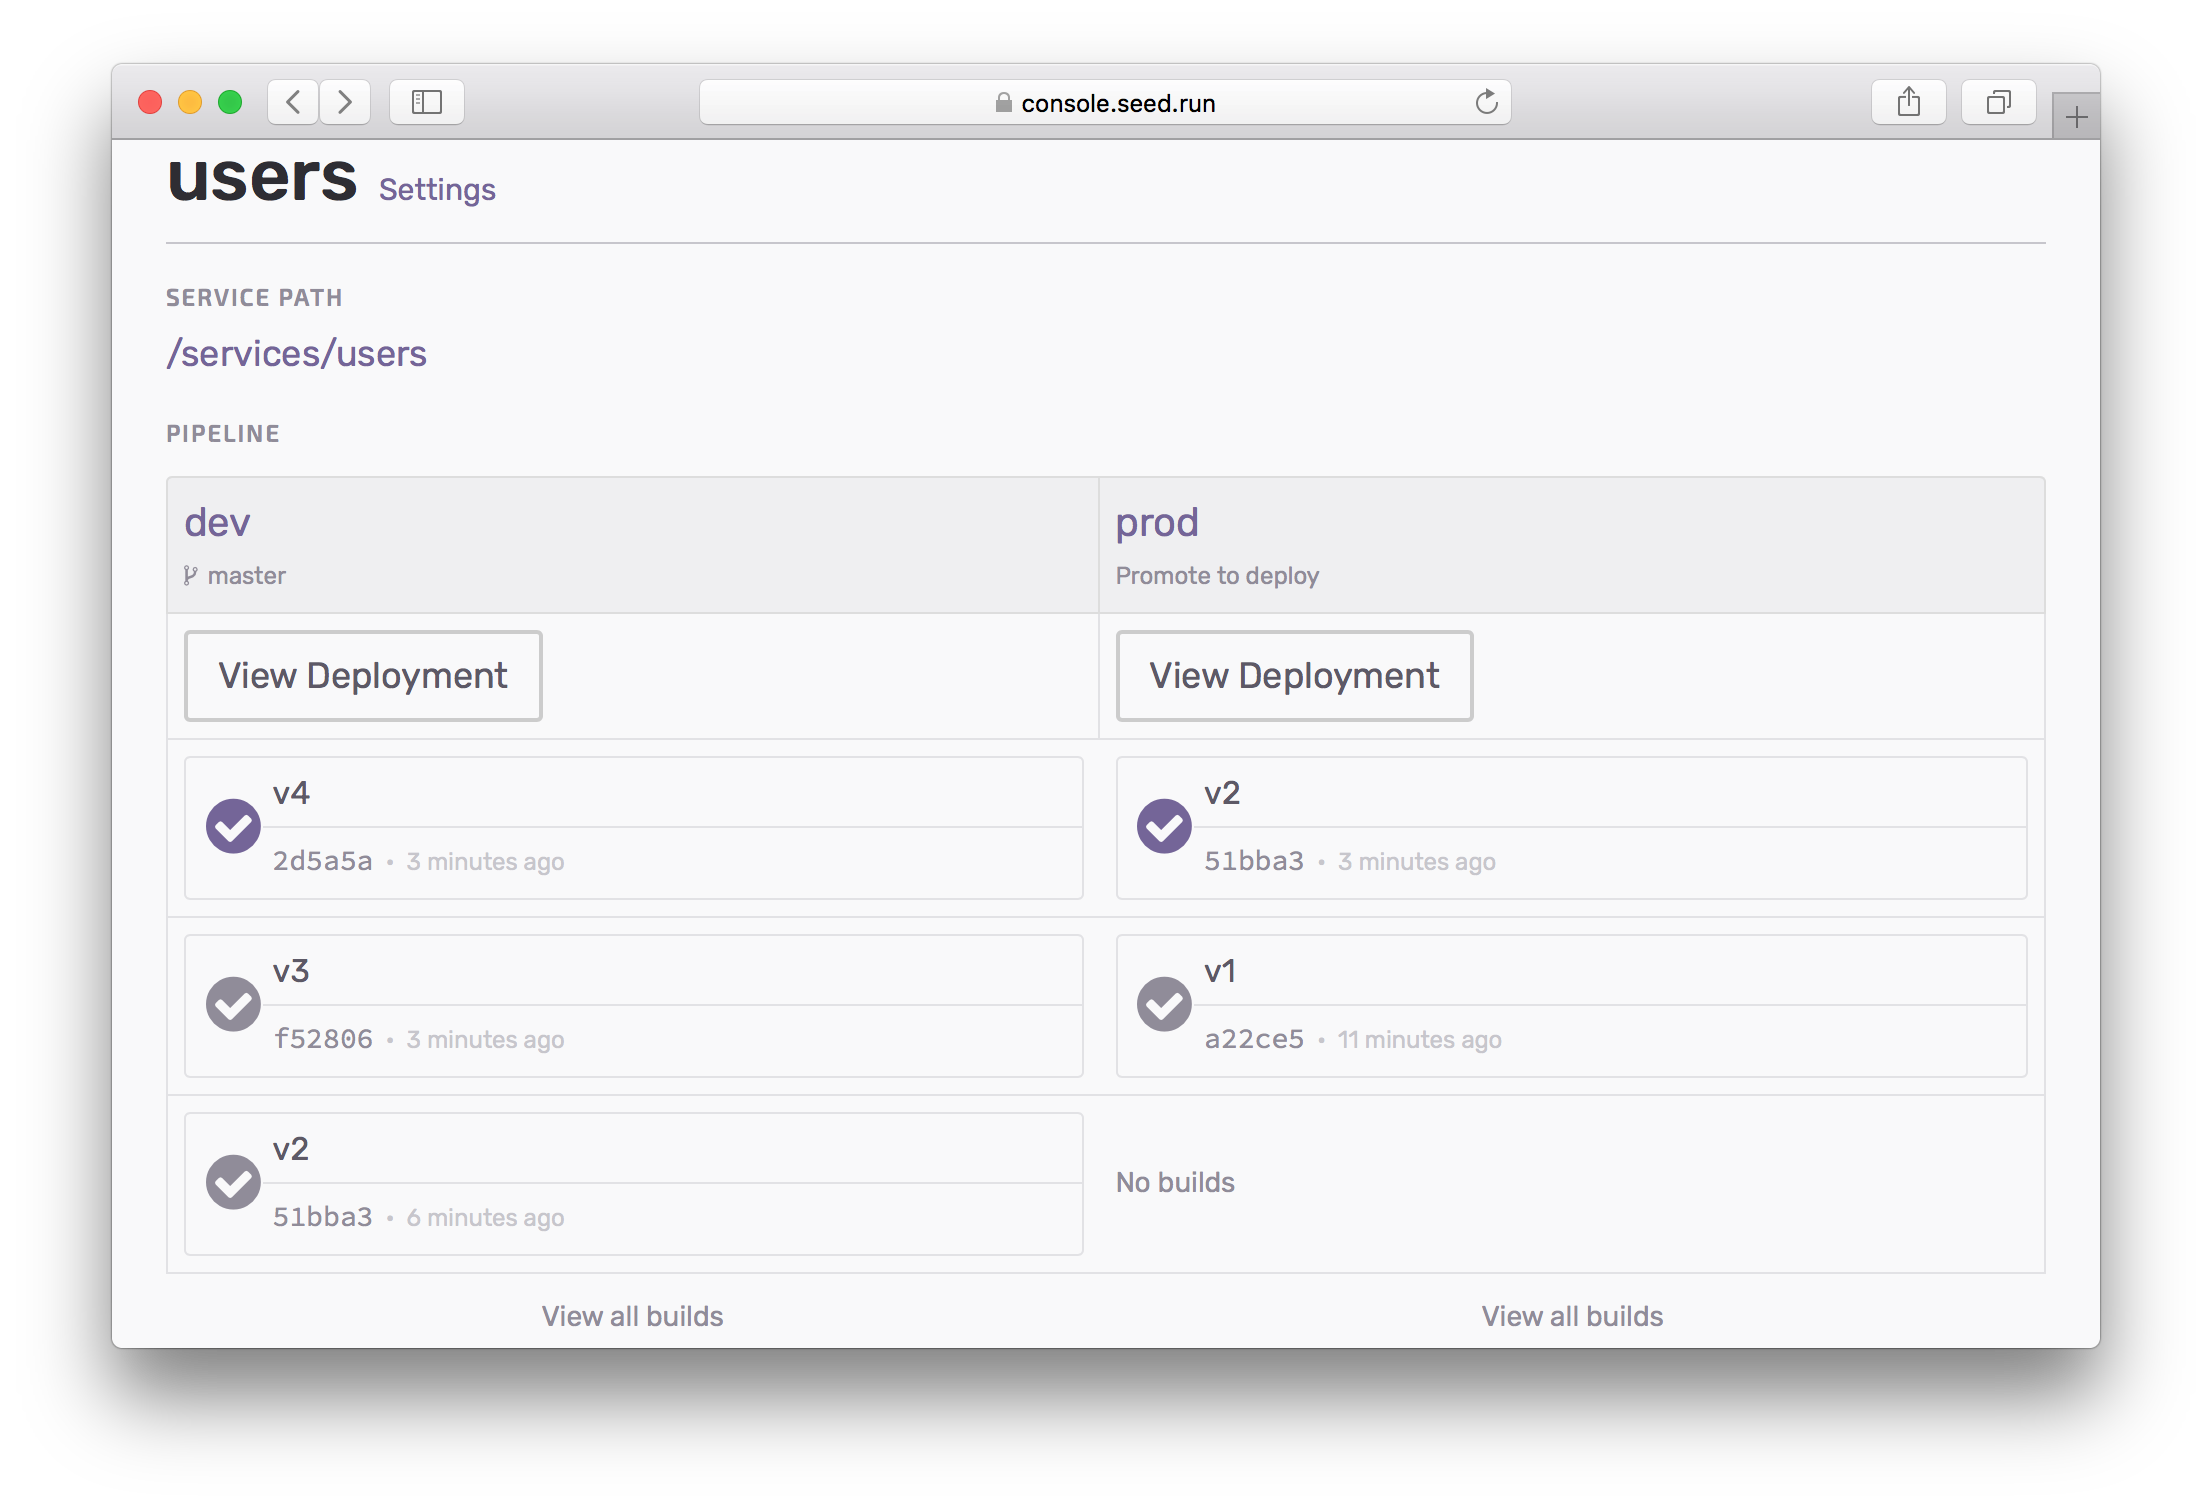Open the users service Settings link
Screen dimensions: 2212x1508
tap(437, 189)
